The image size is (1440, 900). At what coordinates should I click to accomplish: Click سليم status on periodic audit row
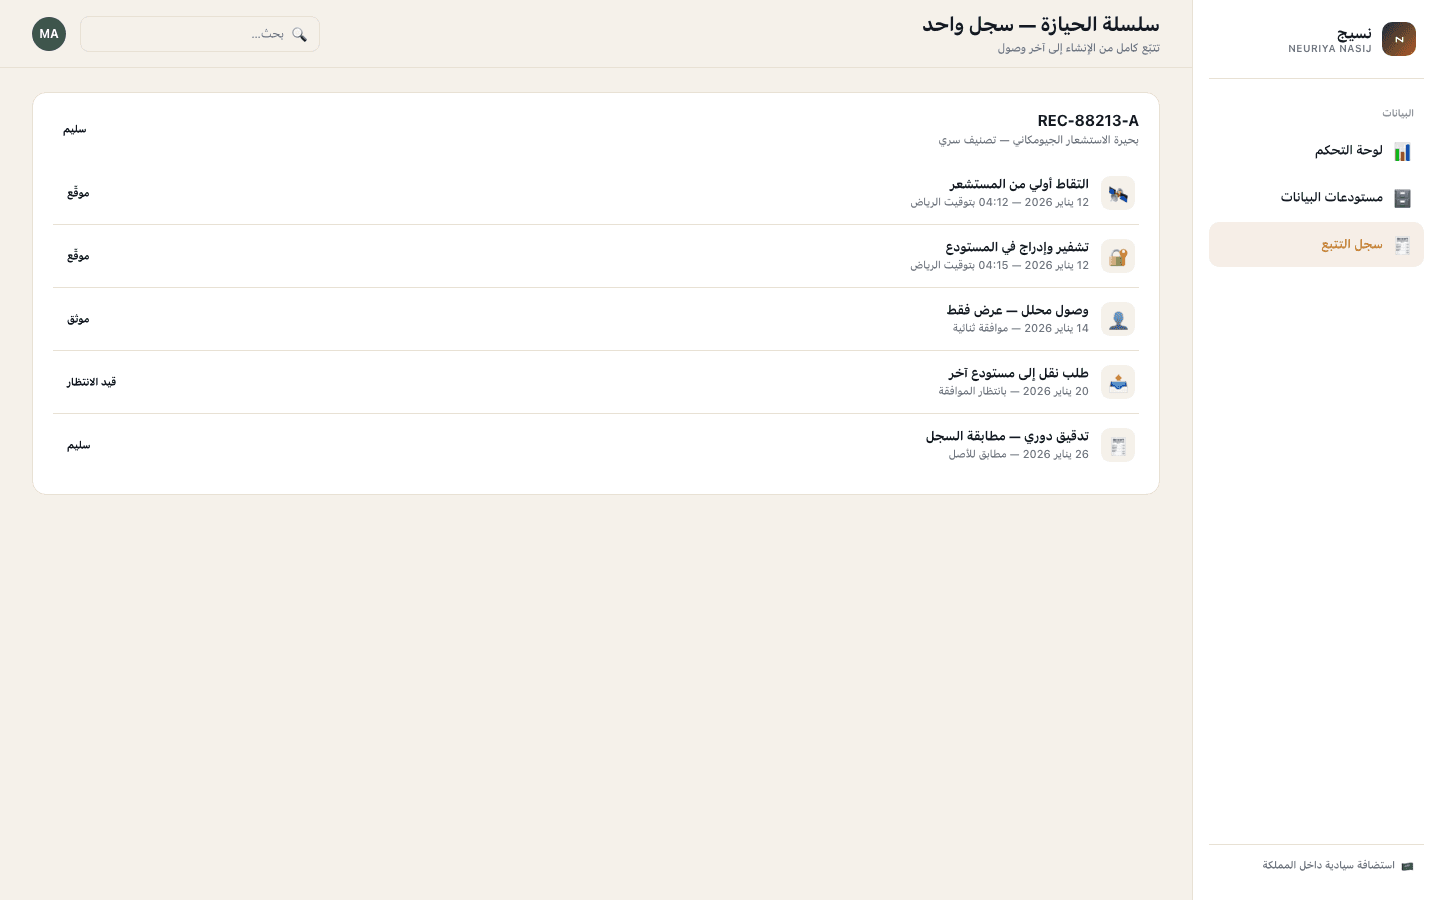(79, 445)
